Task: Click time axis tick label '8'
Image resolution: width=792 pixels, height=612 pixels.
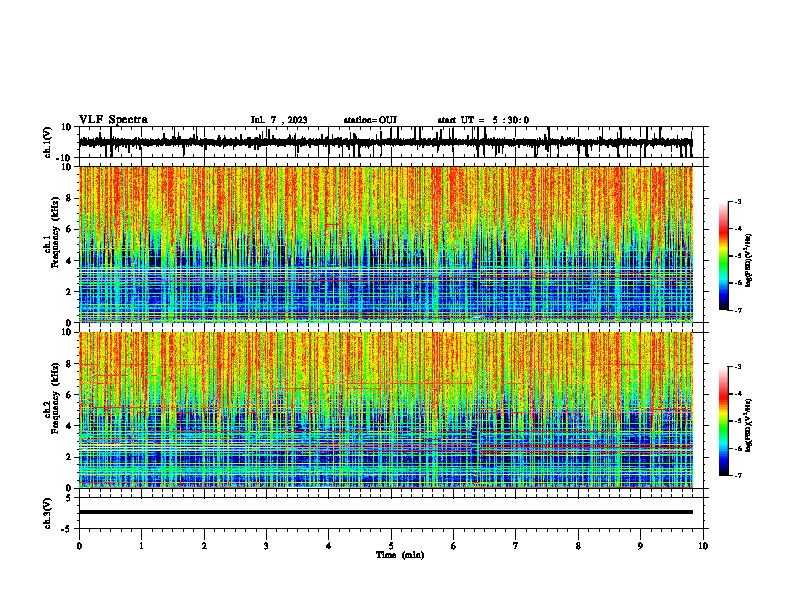Action: point(578,546)
